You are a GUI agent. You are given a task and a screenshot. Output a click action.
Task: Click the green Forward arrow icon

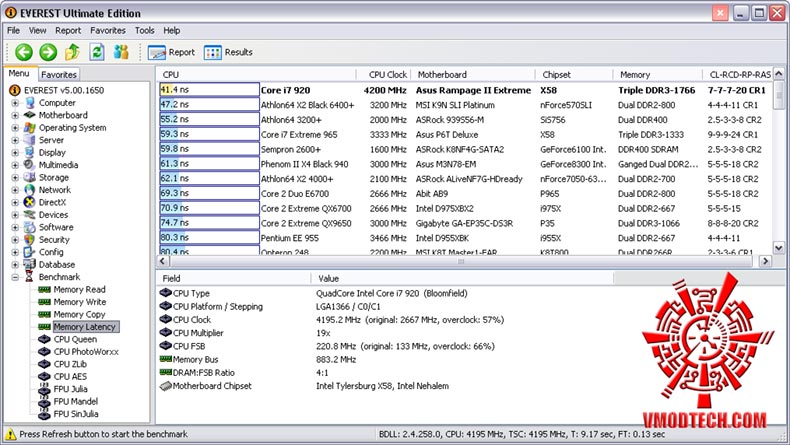point(48,52)
